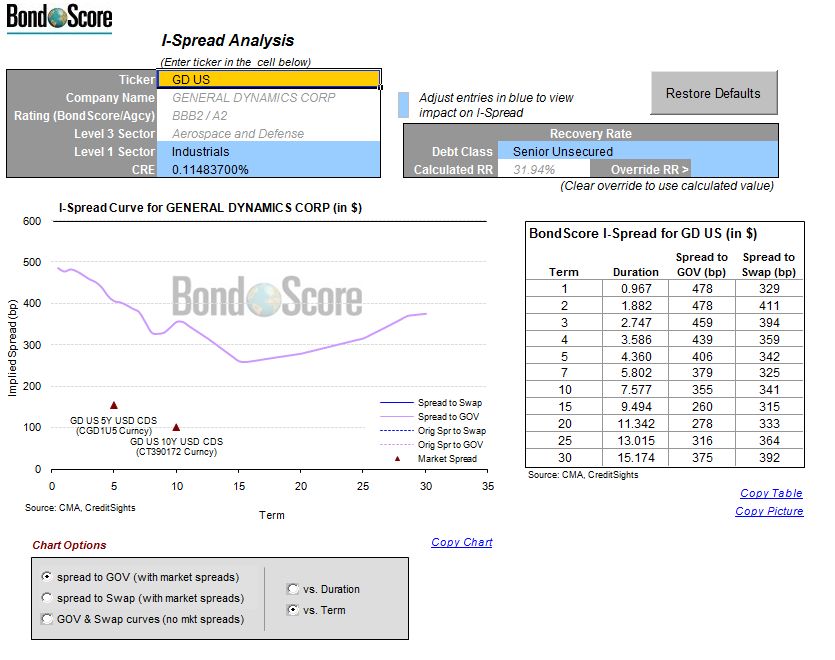Click the company name GENERAL DYNAMICS CORP
Viewport: 835px width, 660px height.
(253, 97)
